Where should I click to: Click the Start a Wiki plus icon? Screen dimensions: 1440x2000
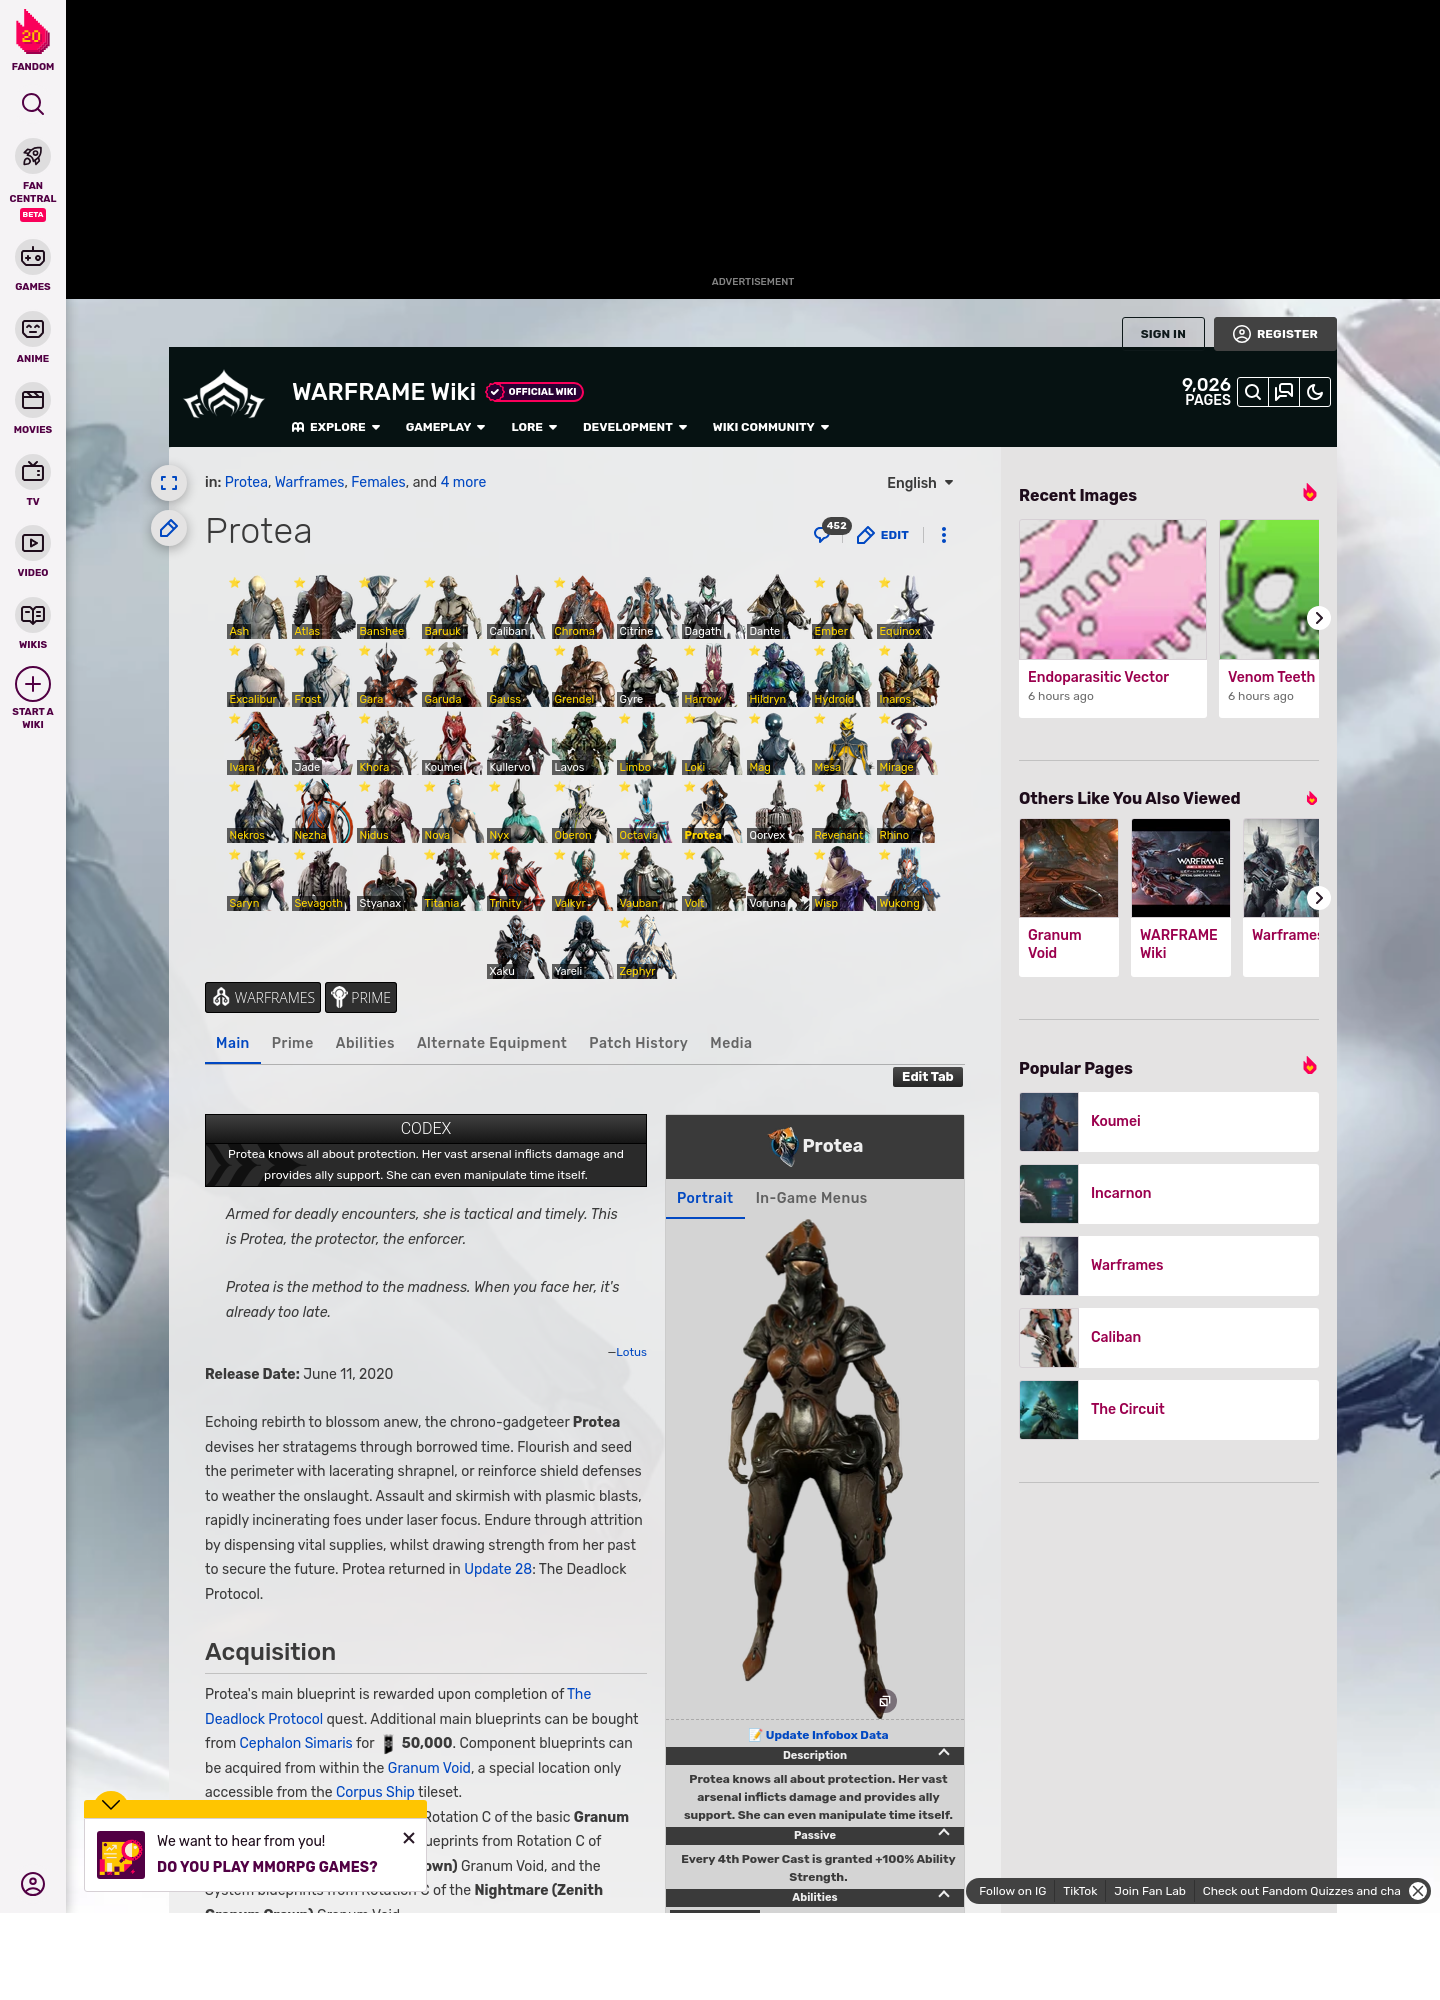point(33,684)
